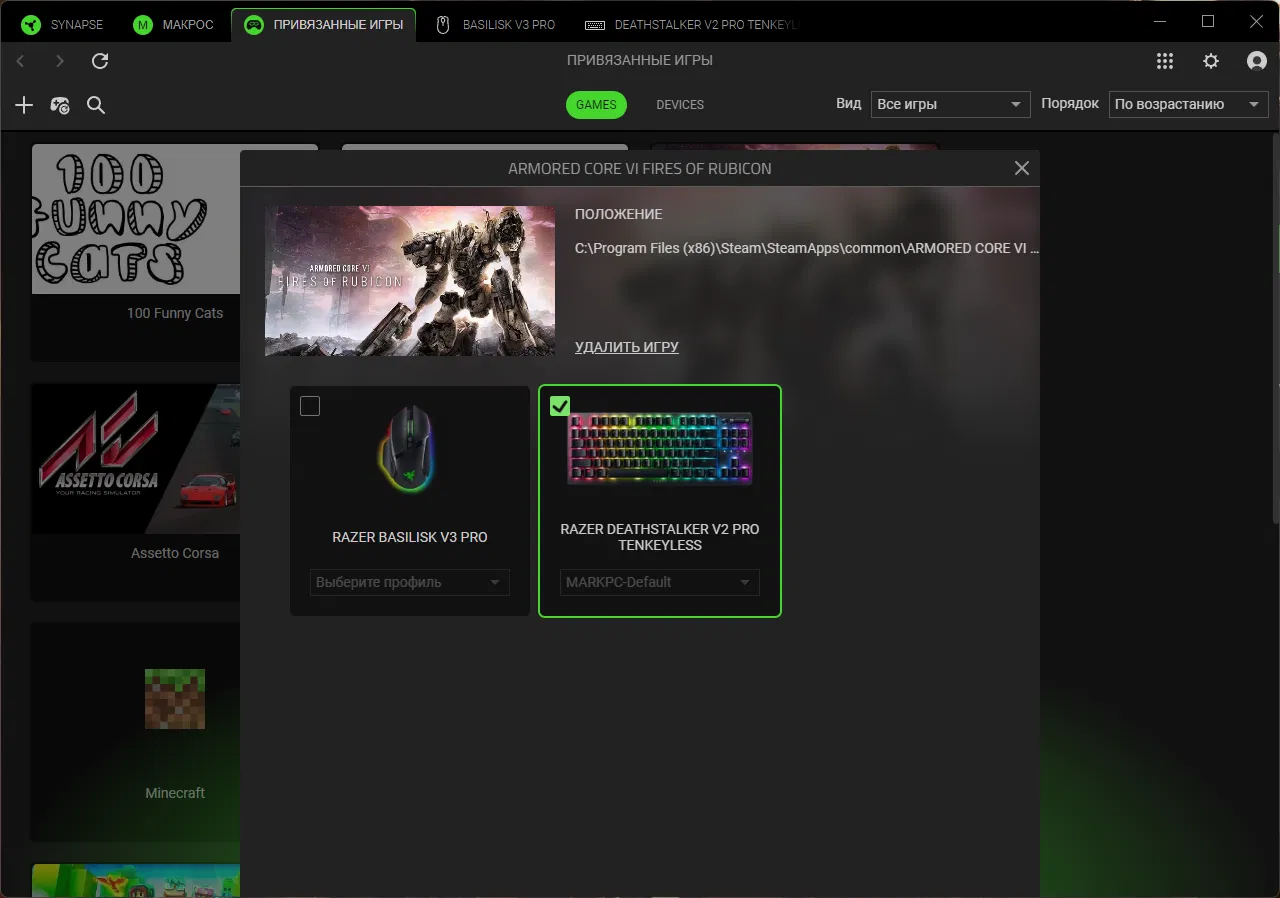The image size is (1280, 898).
Task: Check the Razer Basilisk V3 Pro checkbox
Action: (310, 406)
